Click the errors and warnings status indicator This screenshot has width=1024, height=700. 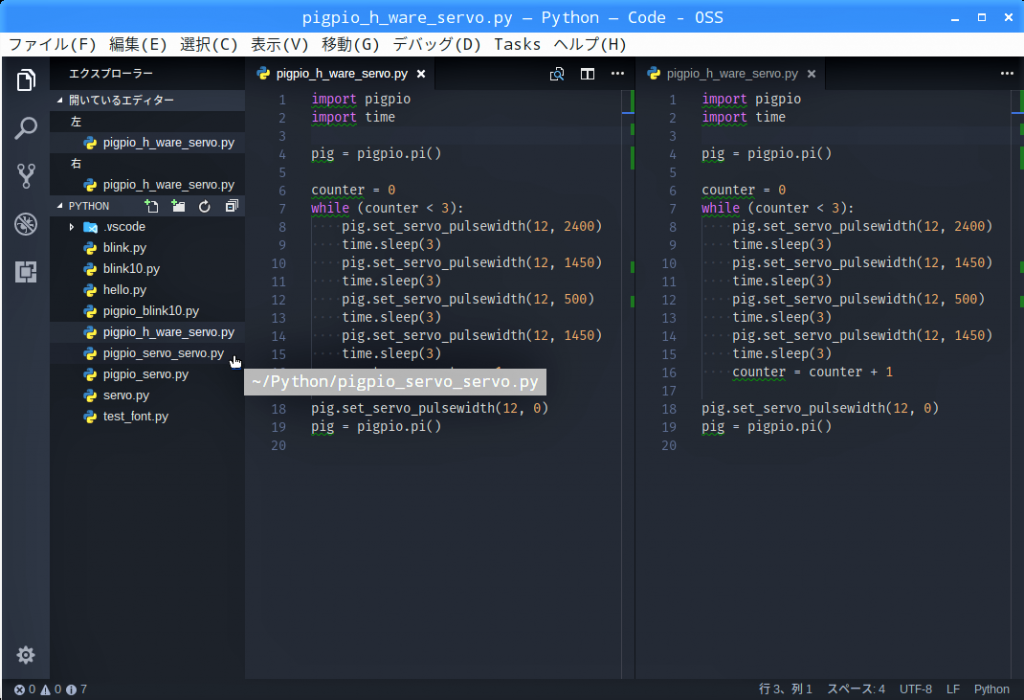click(50, 689)
